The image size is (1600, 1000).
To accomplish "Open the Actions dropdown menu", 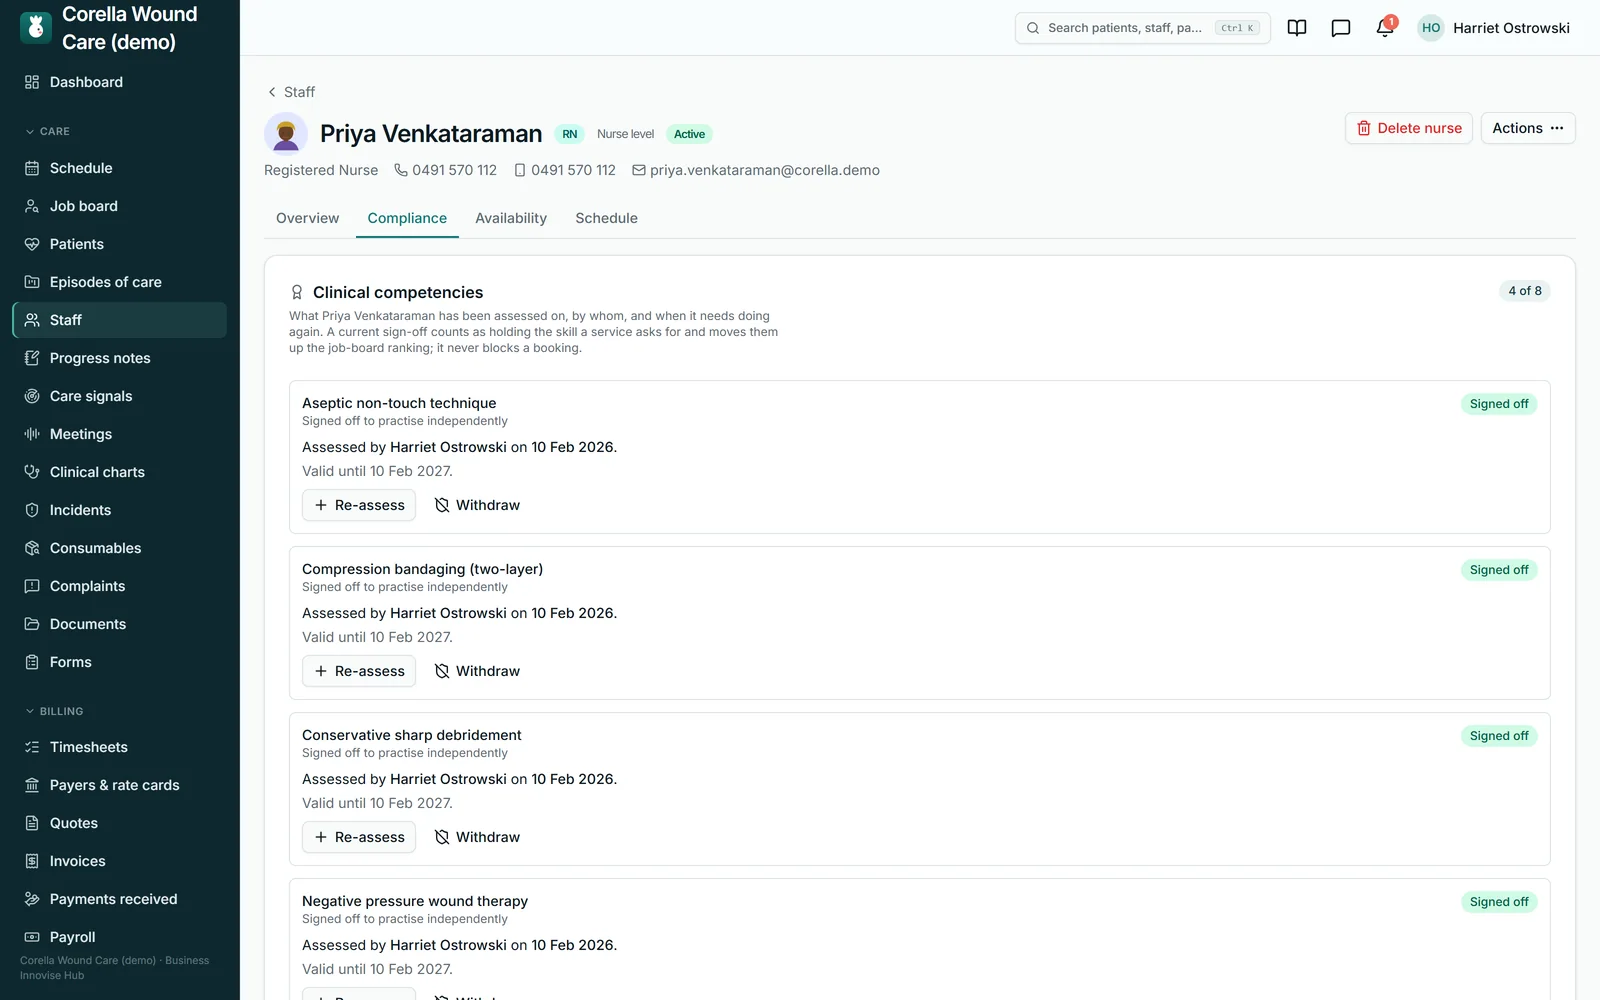I will point(1528,128).
